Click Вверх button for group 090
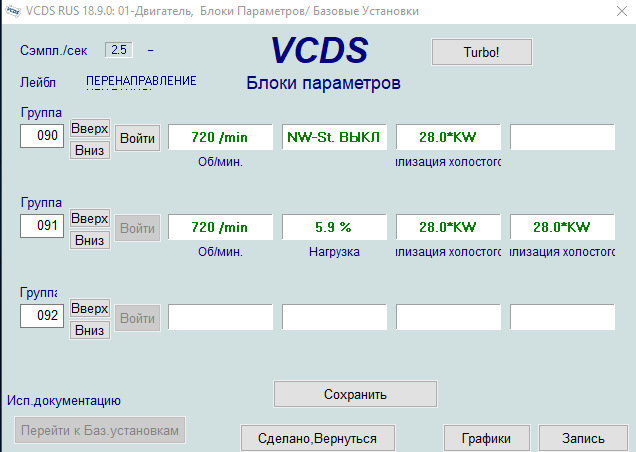636x452 pixels. [90, 129]
